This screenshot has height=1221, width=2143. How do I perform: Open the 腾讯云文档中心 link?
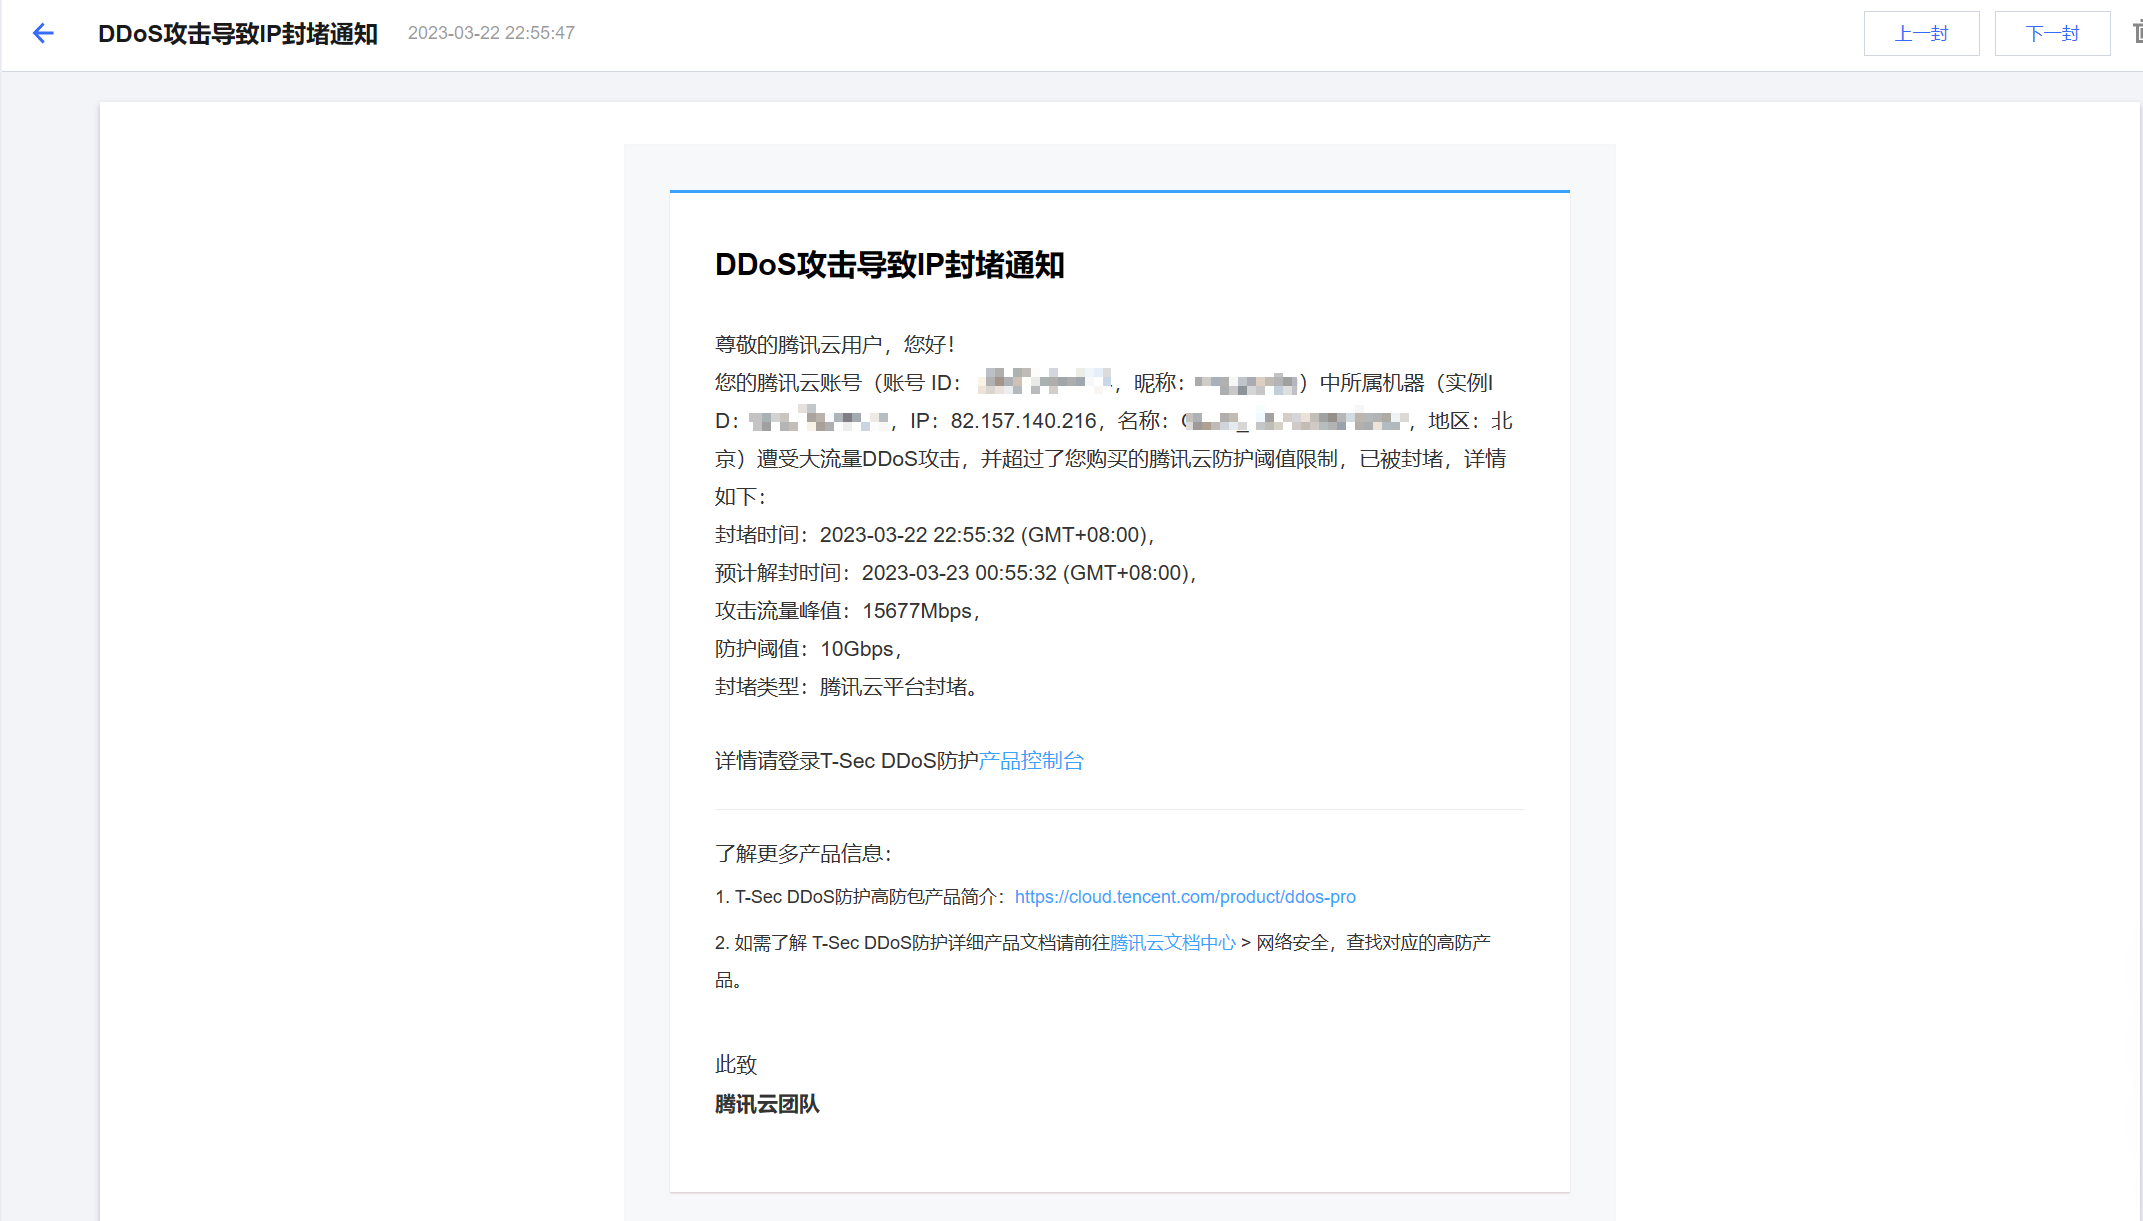click(x=1173, y=943)
